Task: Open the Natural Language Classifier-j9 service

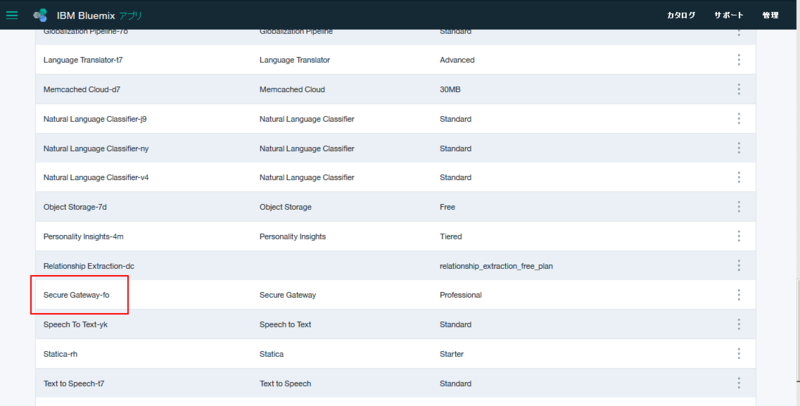Action: (x=95, y=119)
